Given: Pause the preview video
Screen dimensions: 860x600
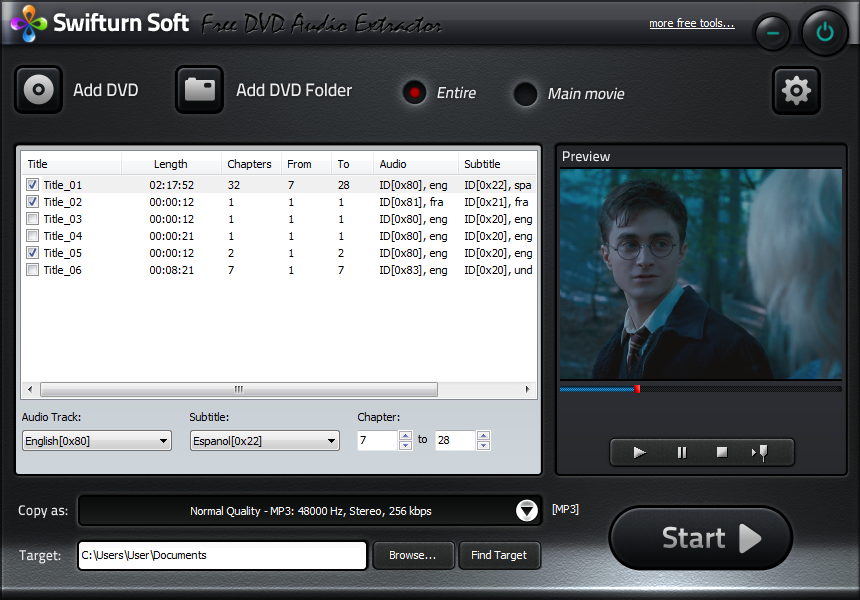Looking at the screenshot, I should (681, 452).
